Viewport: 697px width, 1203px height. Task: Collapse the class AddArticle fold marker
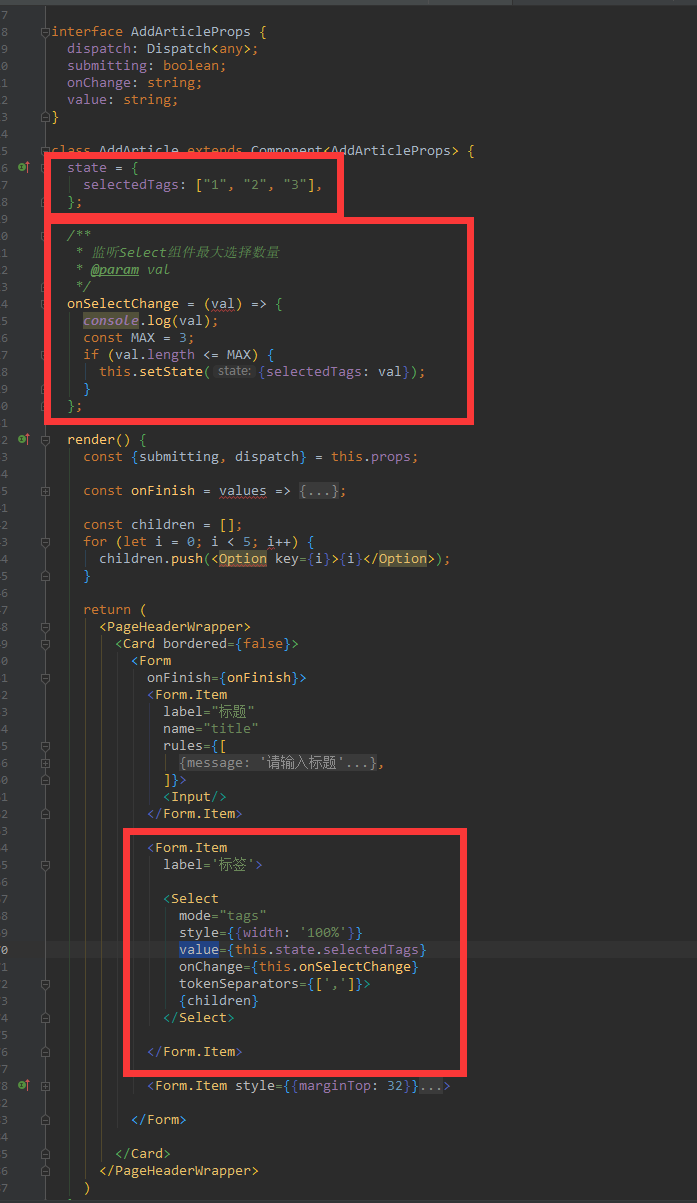pos(46,150)
